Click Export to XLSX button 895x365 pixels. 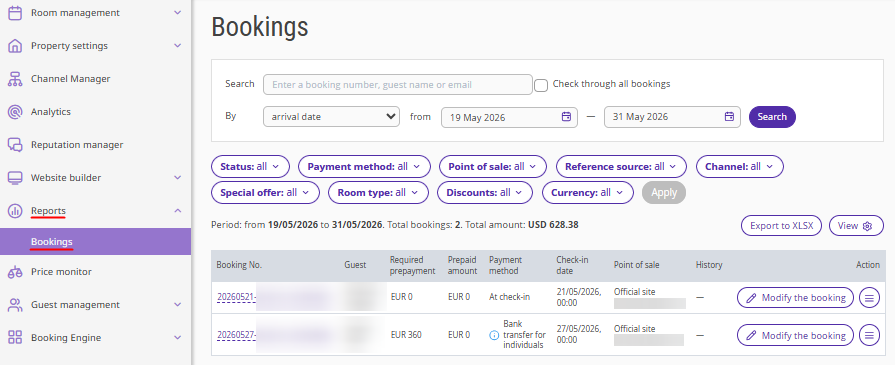click(x=781, y=226)
